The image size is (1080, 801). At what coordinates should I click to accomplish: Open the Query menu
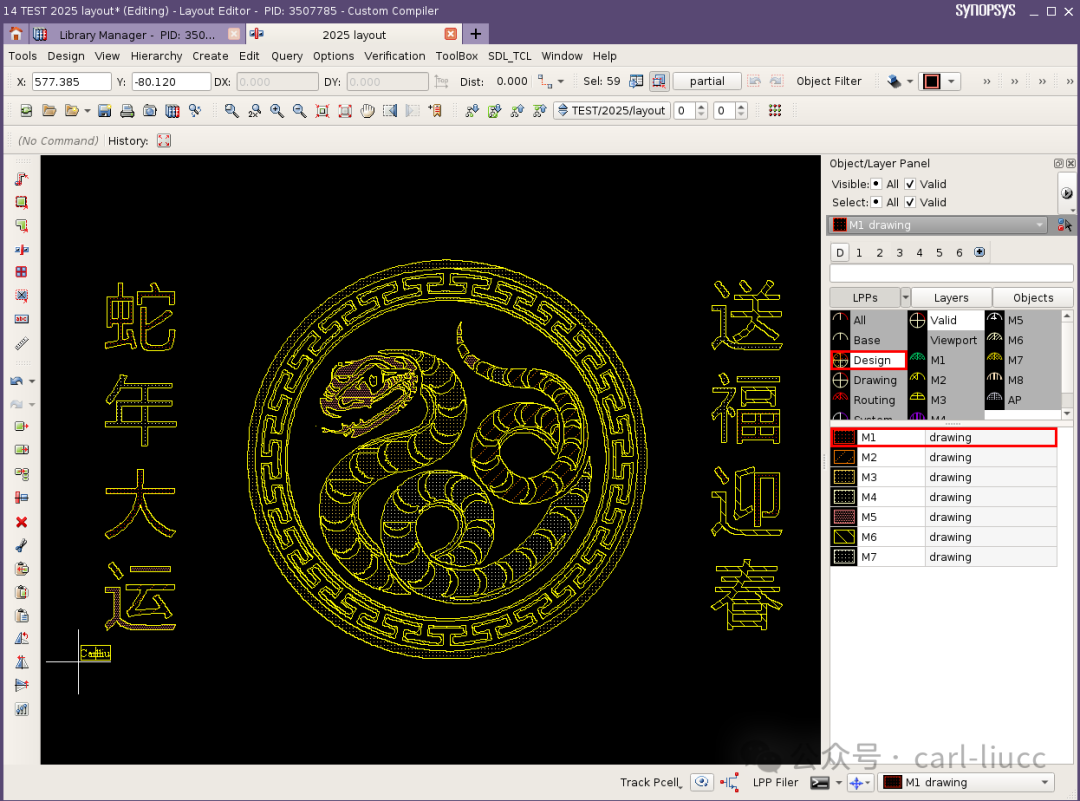click(287, 56)
